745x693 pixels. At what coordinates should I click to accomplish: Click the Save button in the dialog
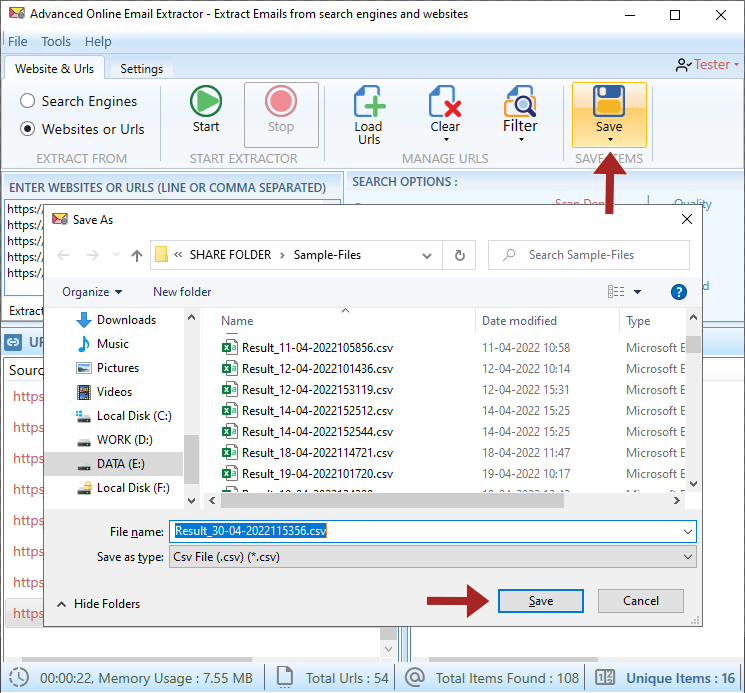[x=541, y=601]
